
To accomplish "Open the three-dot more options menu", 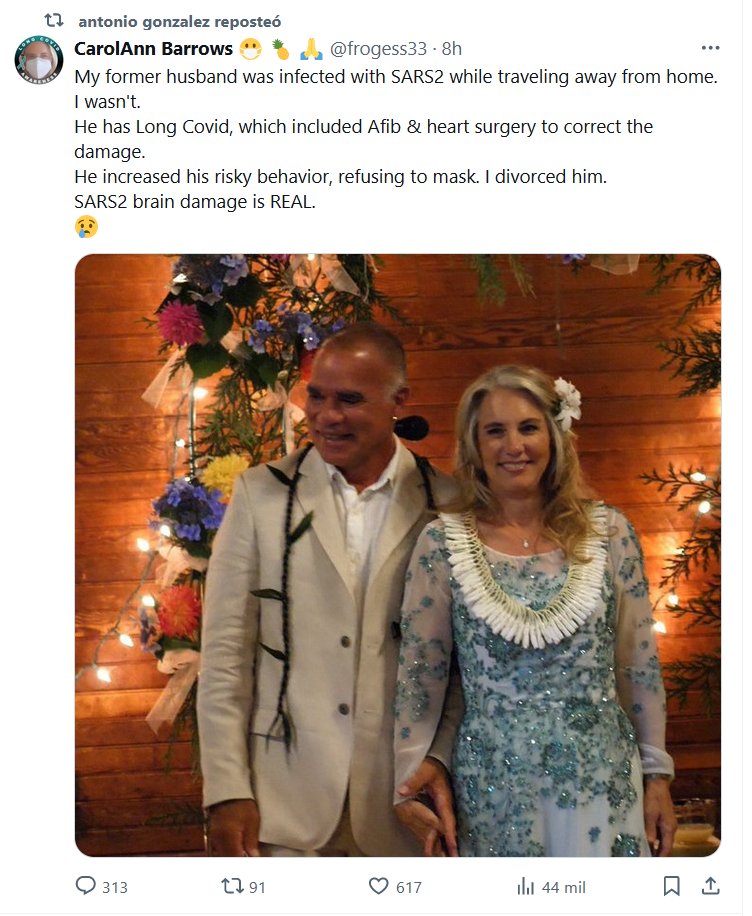I will coord(710,48).
